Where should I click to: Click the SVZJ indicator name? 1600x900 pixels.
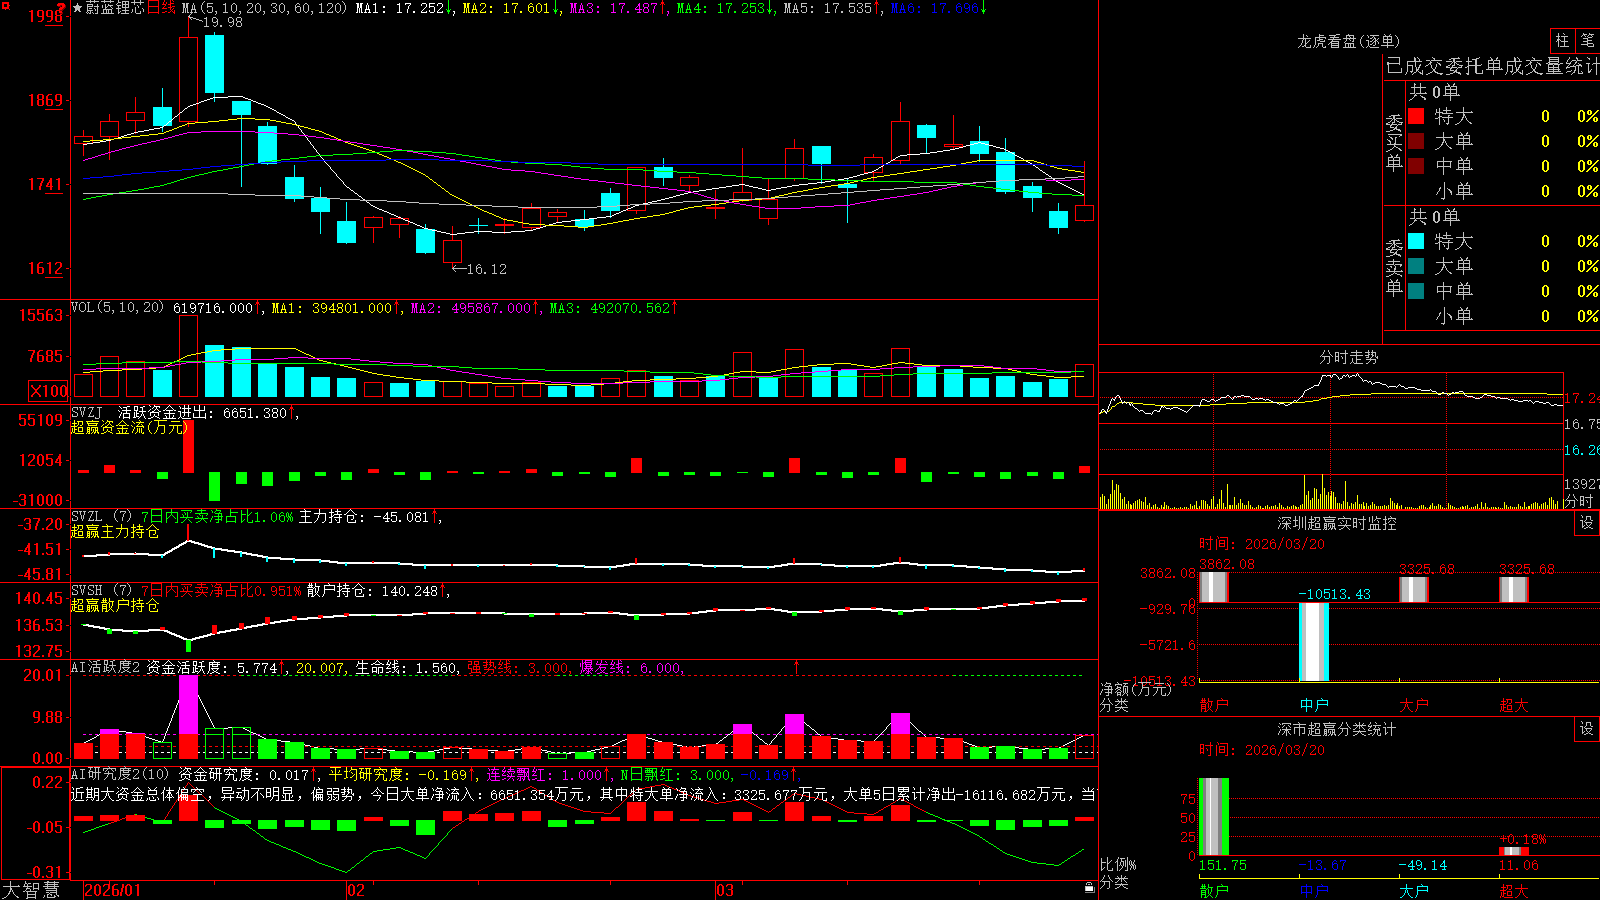(87, 412)
